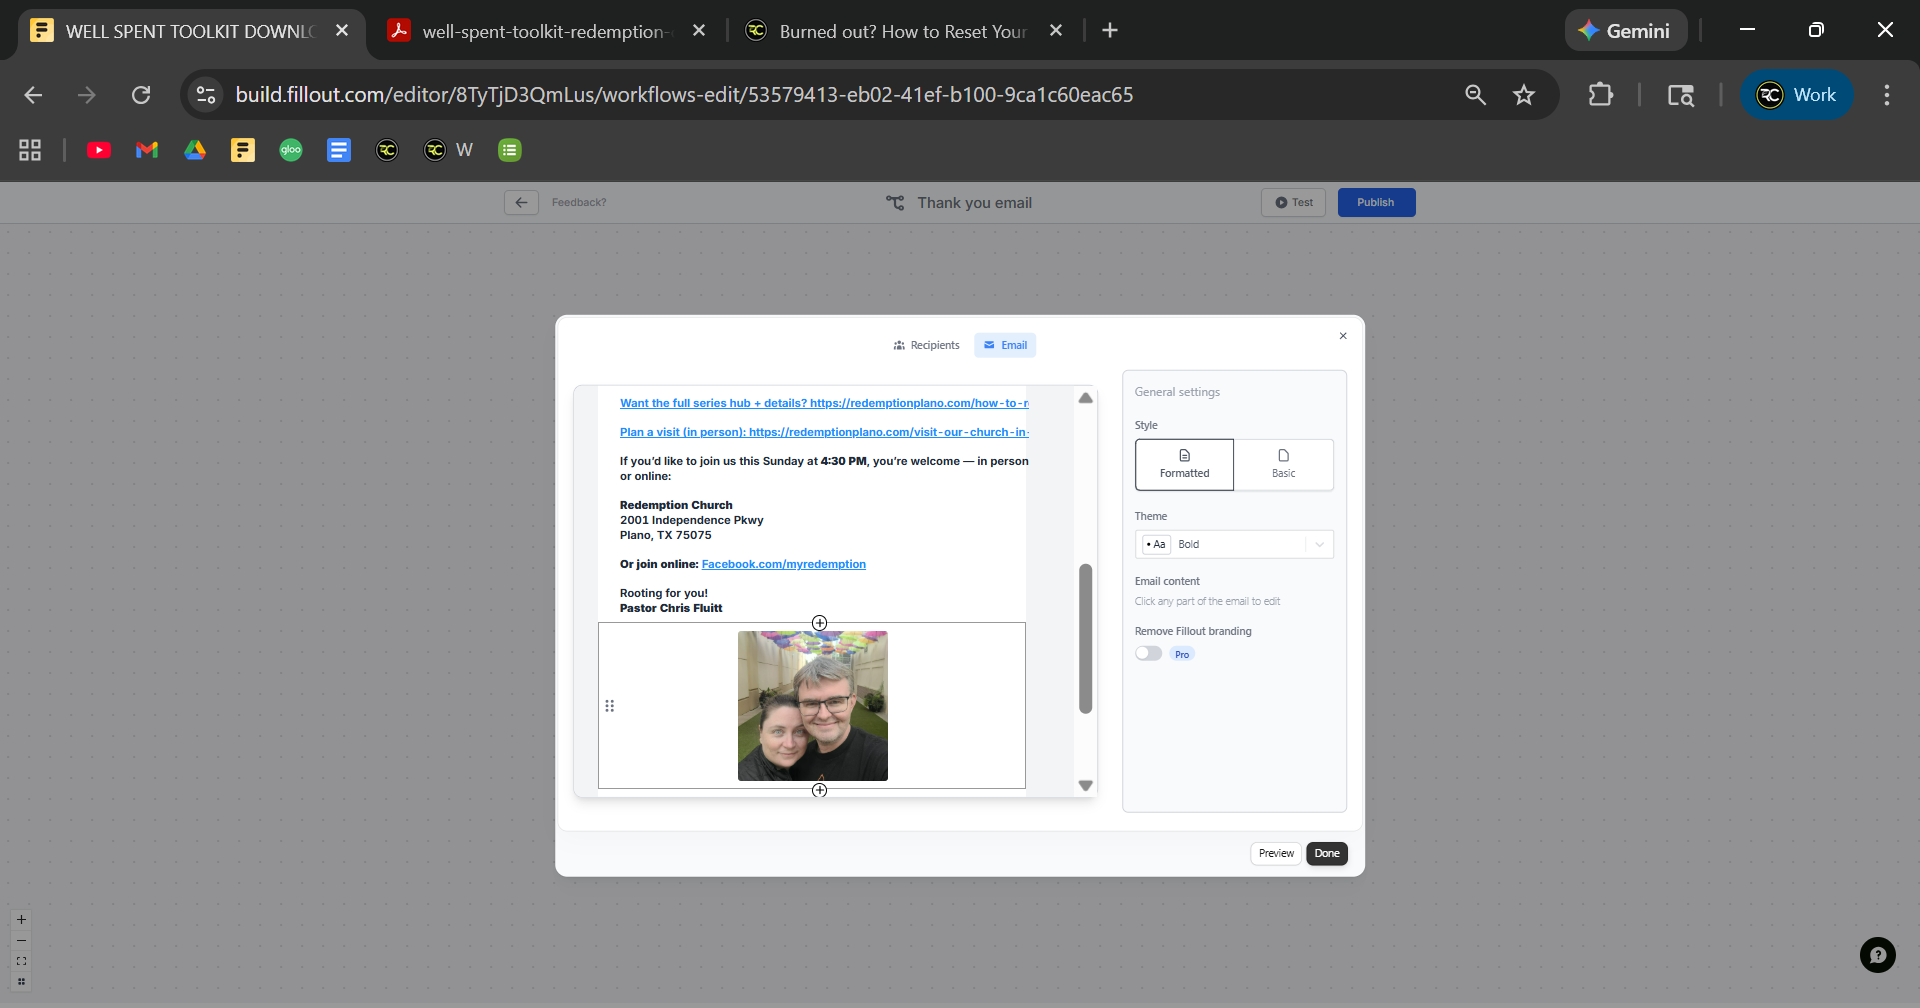
Task: Close the email editor dialog
Action: 1343,336
